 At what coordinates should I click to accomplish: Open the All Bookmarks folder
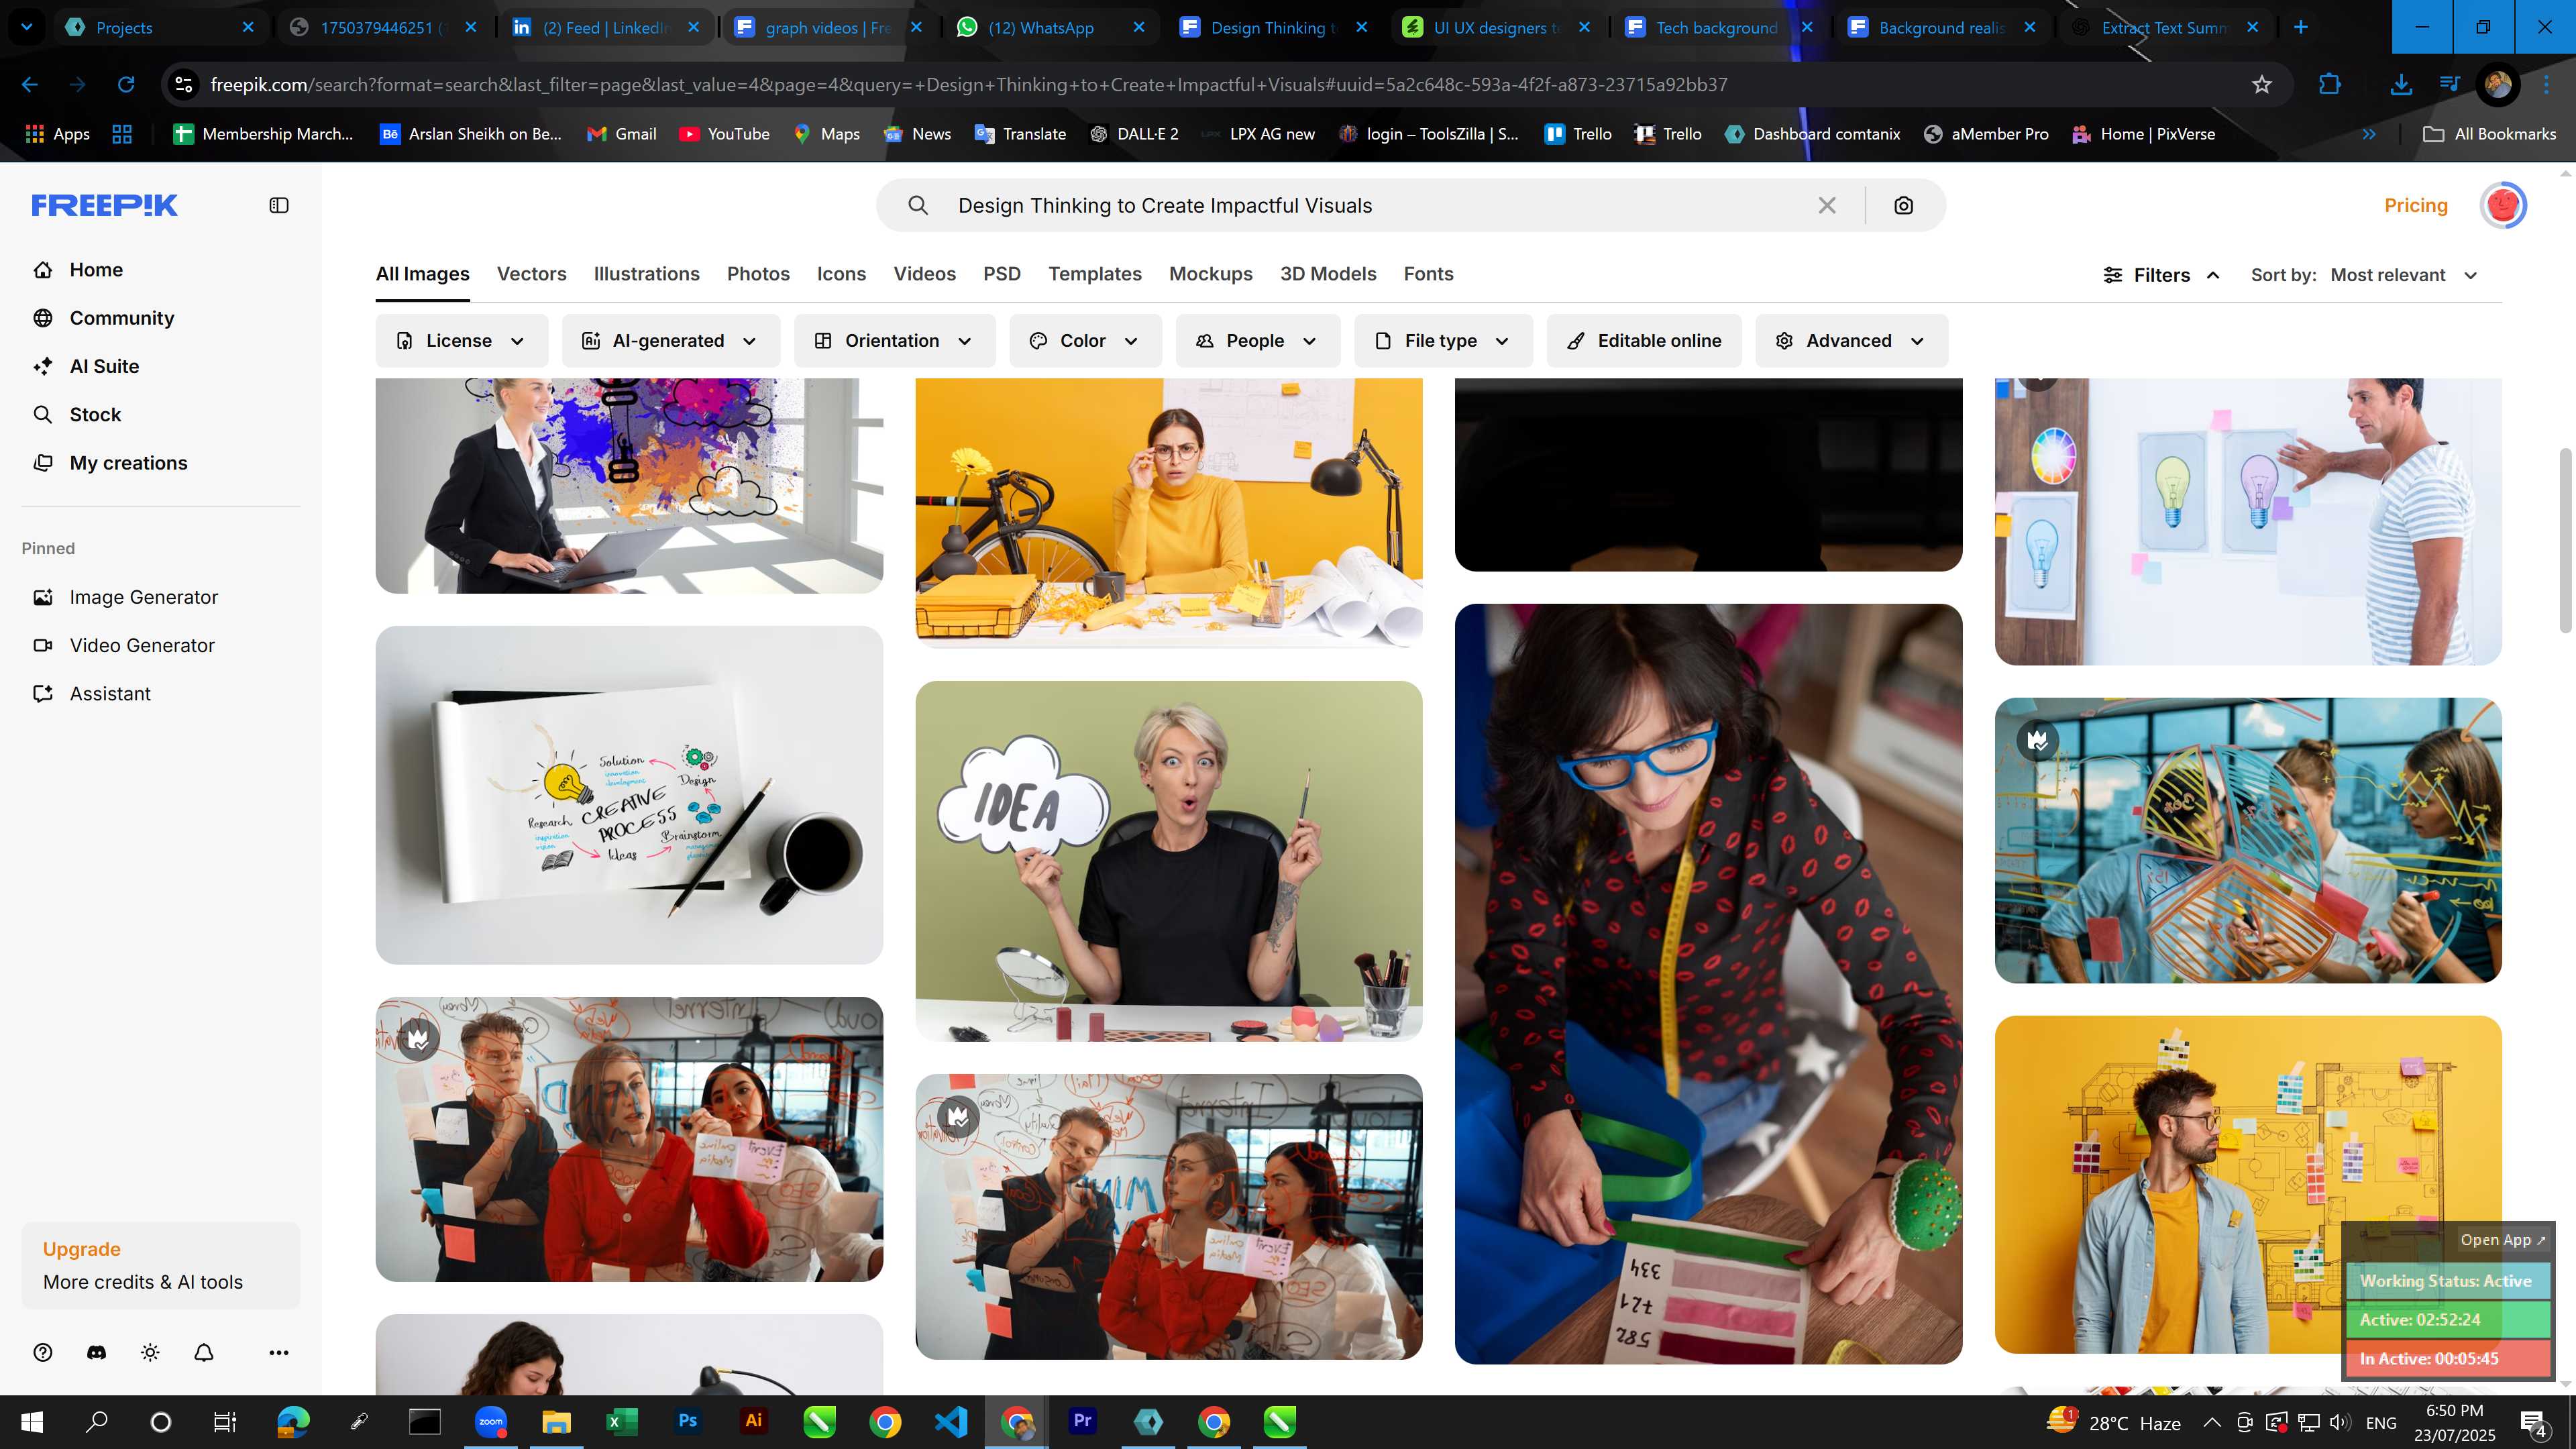pos(2490,134)
